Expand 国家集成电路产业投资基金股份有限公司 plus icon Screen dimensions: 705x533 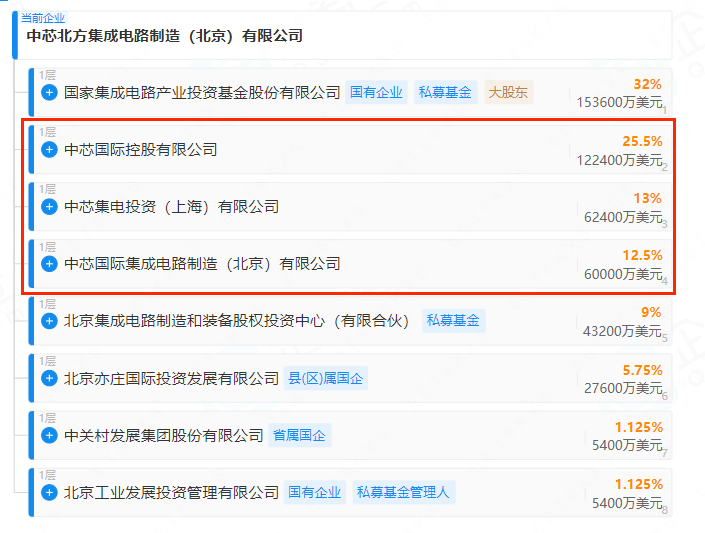coord(49,93)
